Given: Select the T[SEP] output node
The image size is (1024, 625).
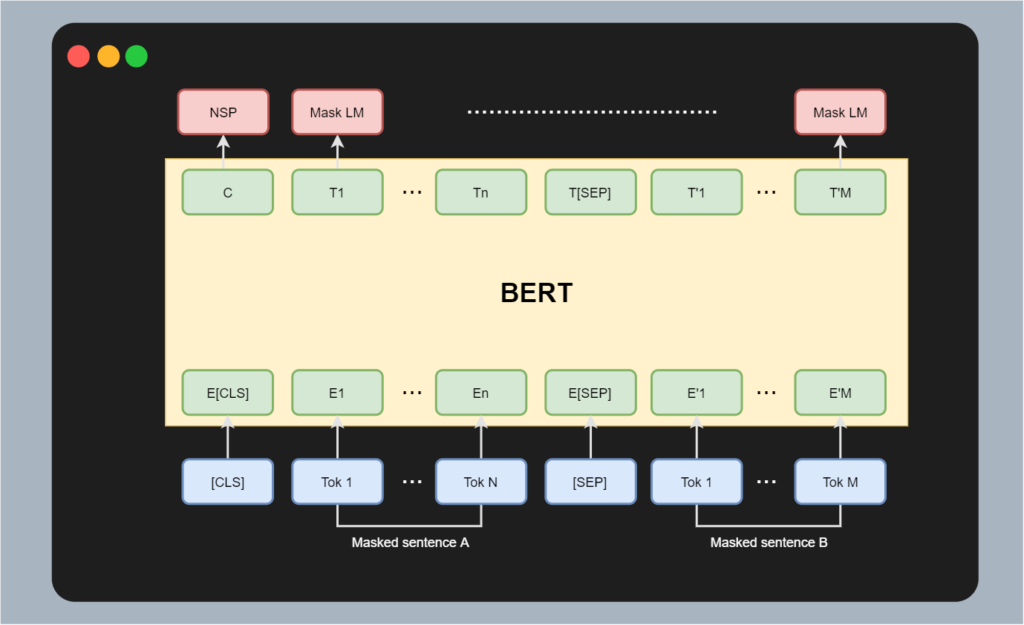Looking at the screenshot, I should click(590, 192).
